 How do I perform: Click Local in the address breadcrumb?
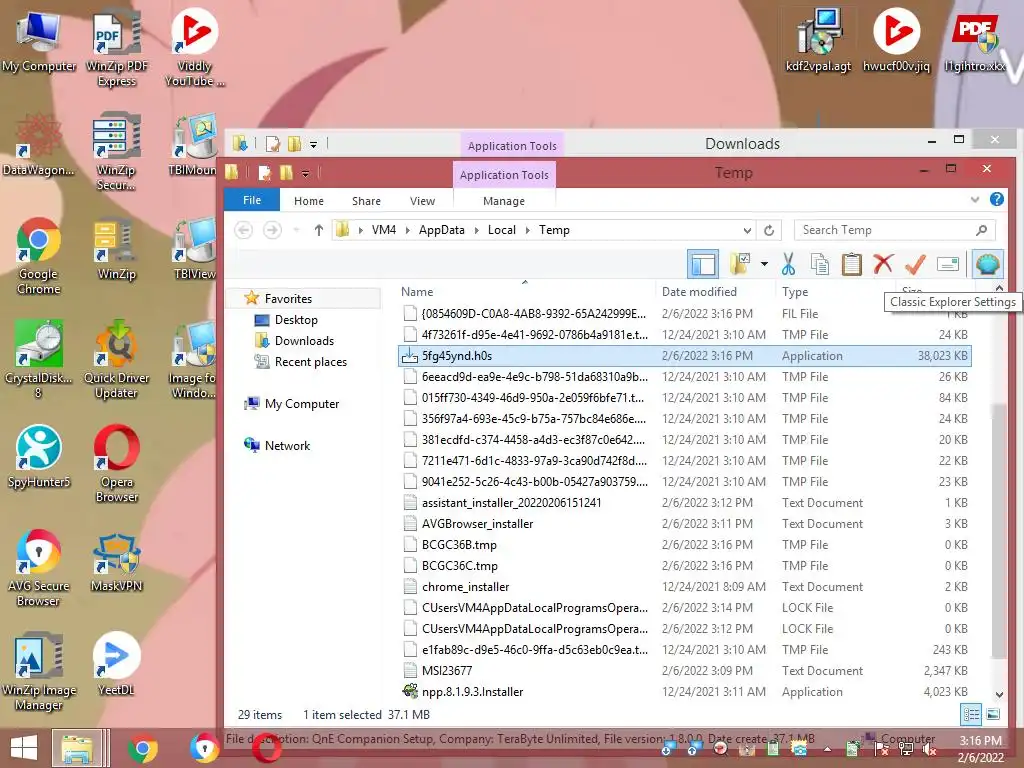coord(502,230)
